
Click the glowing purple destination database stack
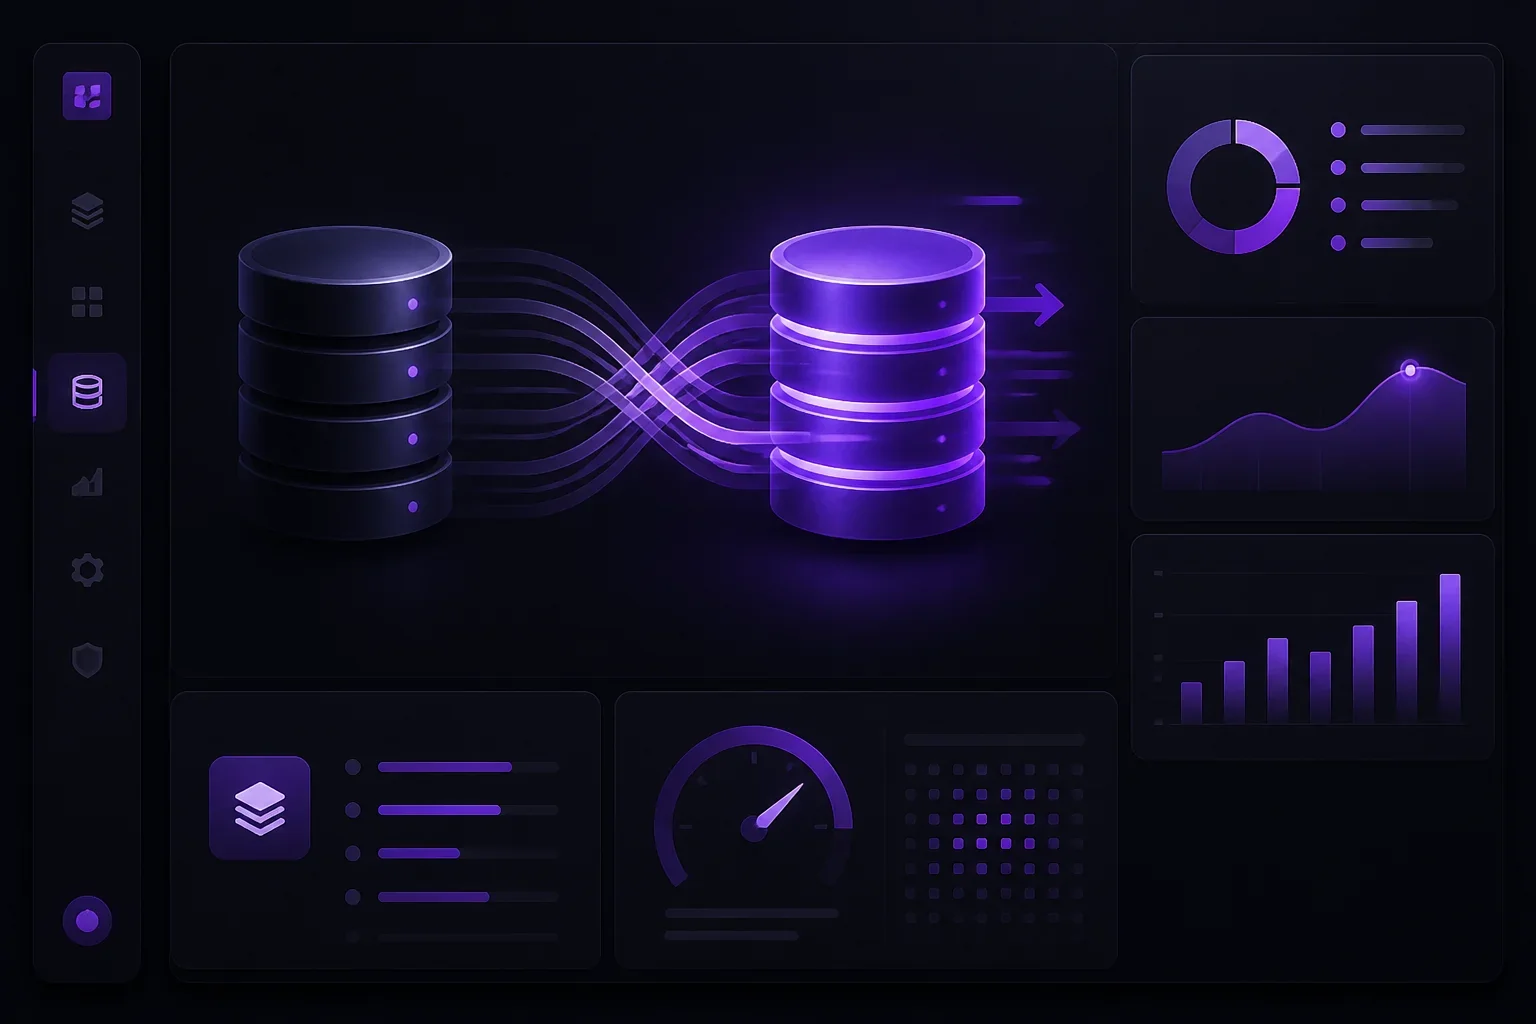(877, 383)
